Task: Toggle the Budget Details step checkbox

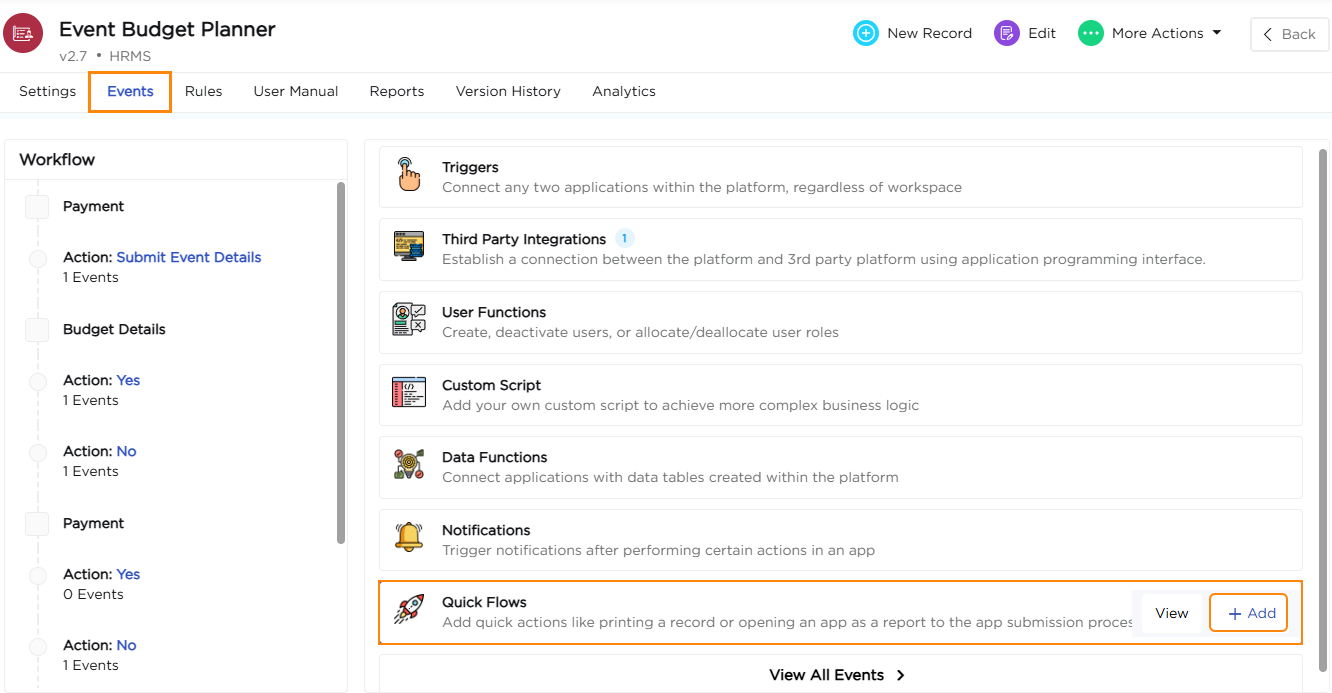Action: pyautogui.click(x=37, y=330)
